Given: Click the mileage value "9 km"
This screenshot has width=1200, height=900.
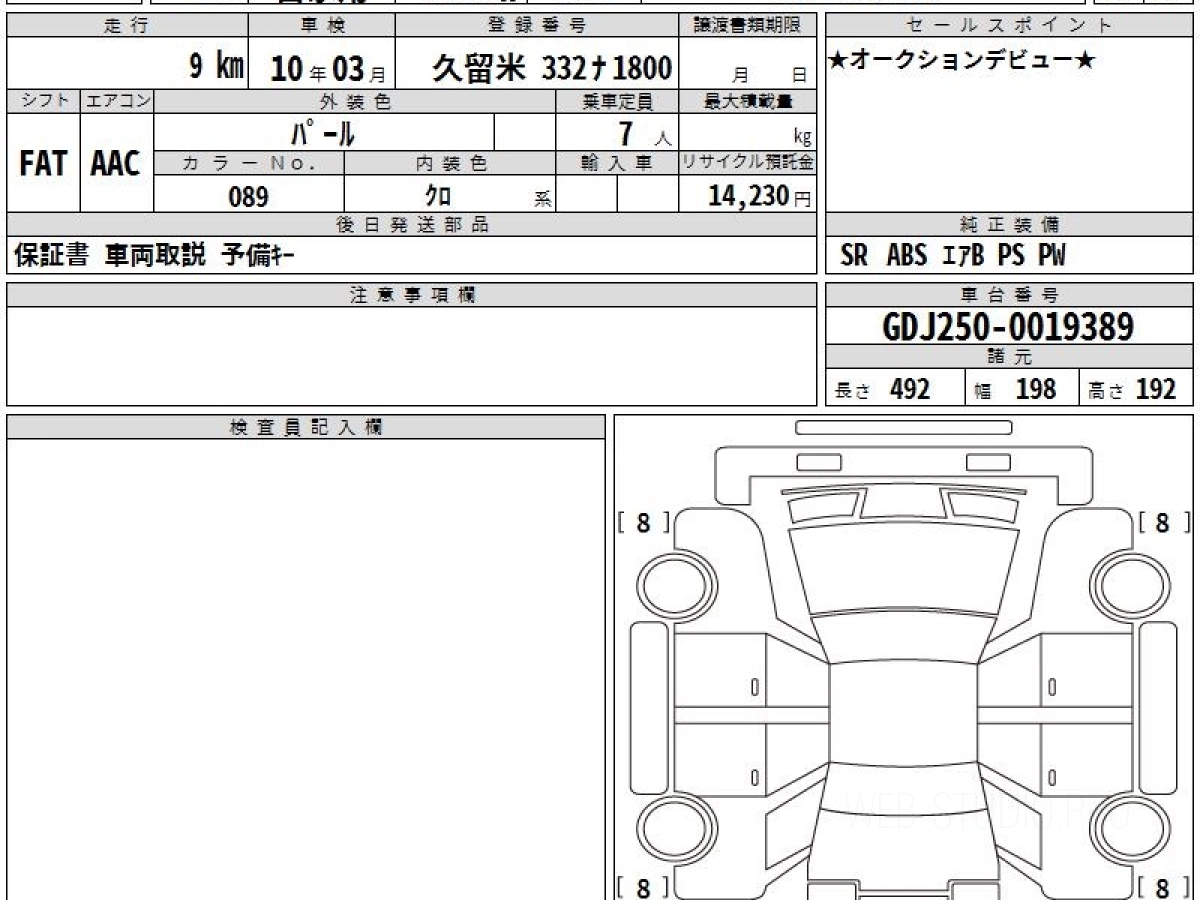Looking at the screenshot, I should tap(217, 67).
